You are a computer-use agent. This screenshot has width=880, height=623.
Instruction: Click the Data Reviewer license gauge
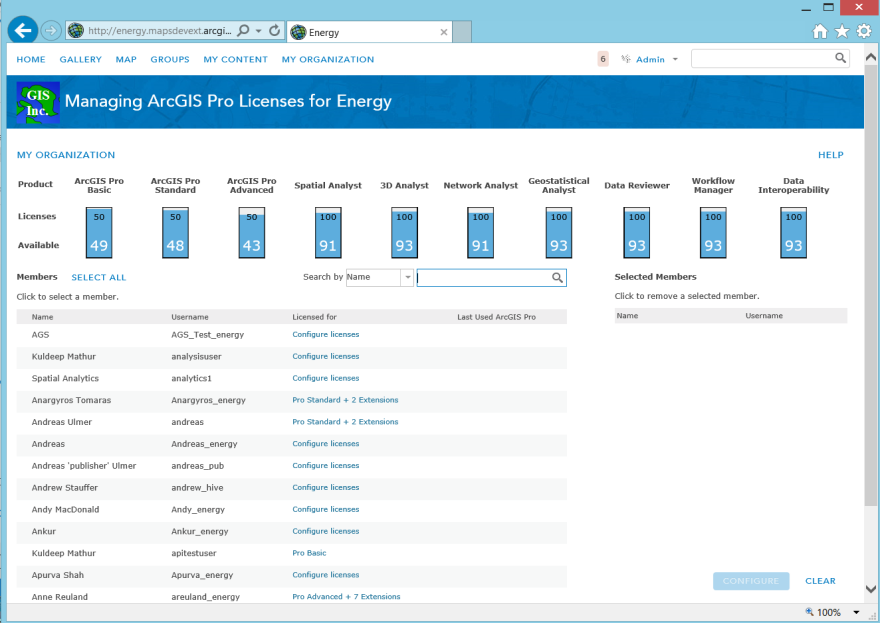click(636, 232)
